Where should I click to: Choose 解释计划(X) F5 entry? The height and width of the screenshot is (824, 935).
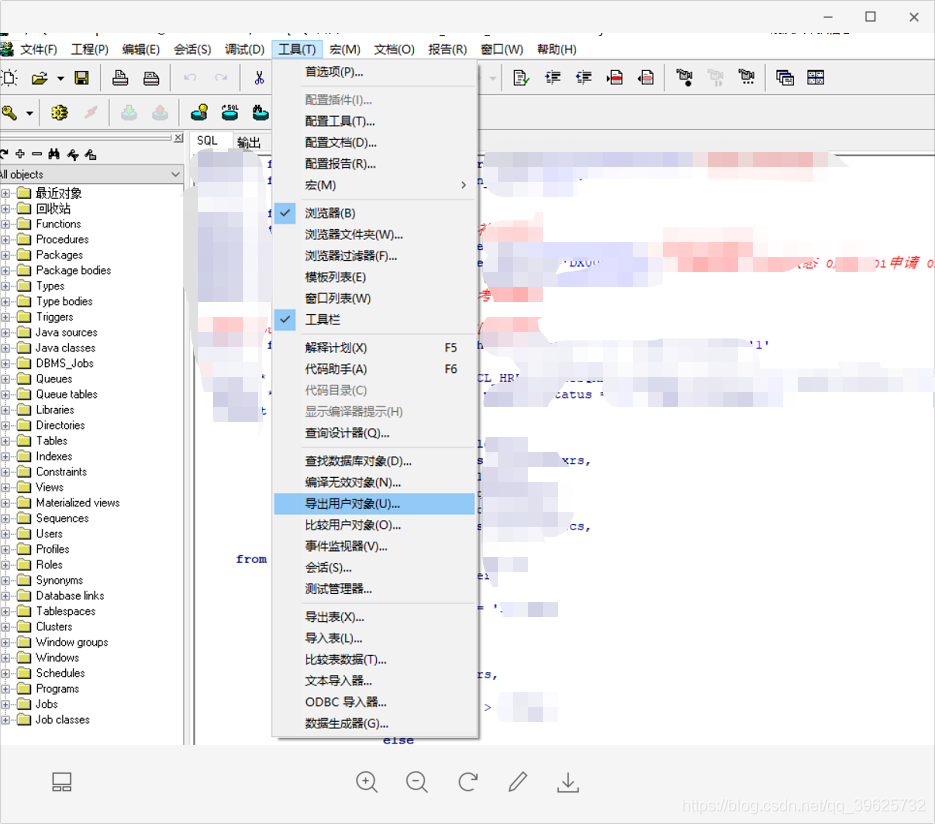click(x=374, y=348)
